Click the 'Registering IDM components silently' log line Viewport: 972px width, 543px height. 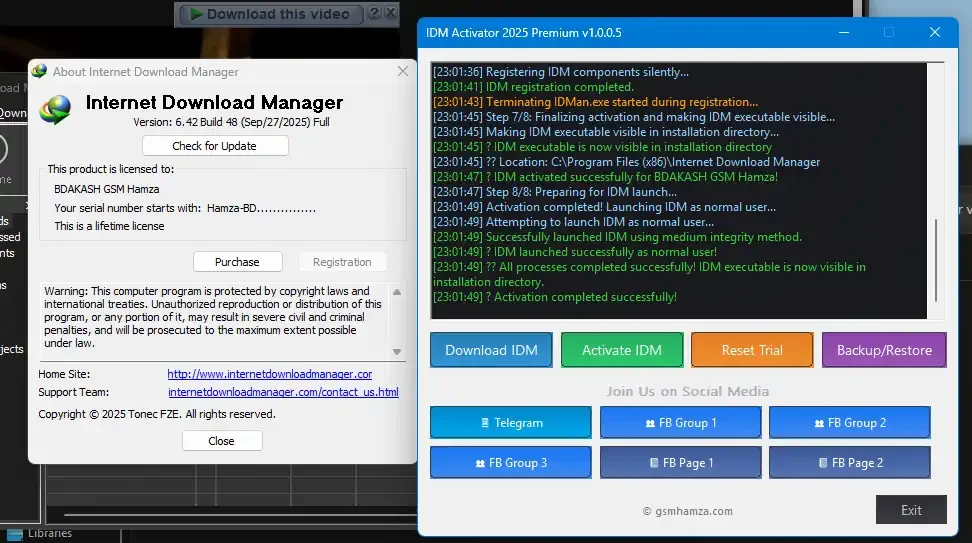561,72
